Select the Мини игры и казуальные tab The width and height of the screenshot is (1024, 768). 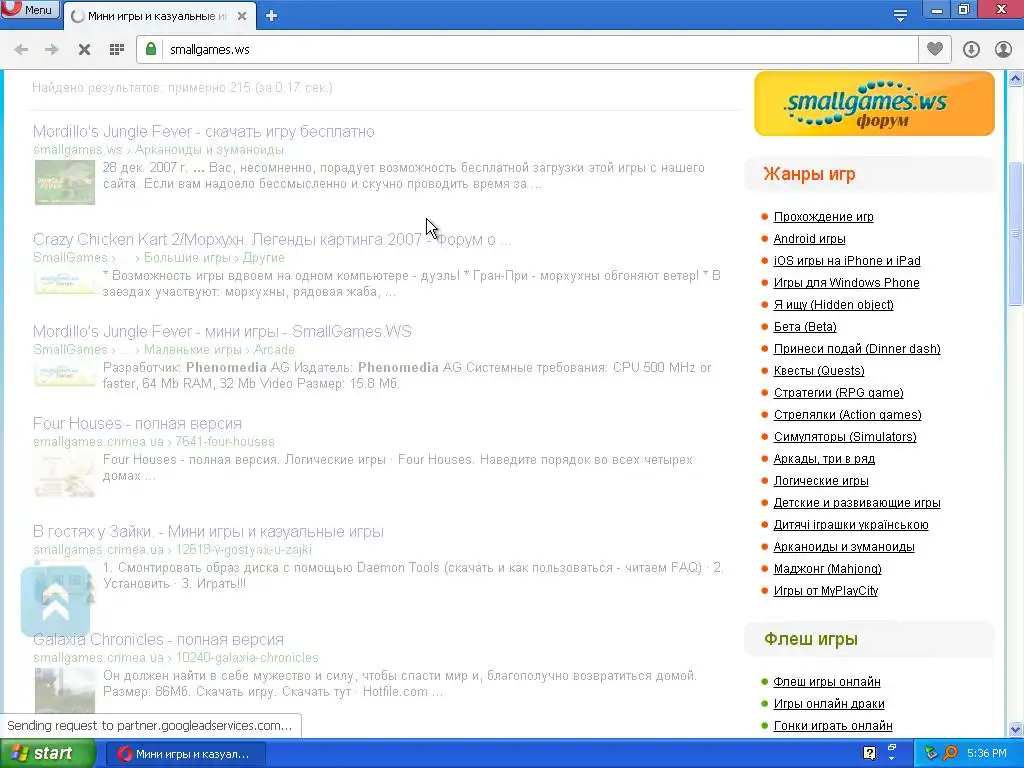pos(159,16)
